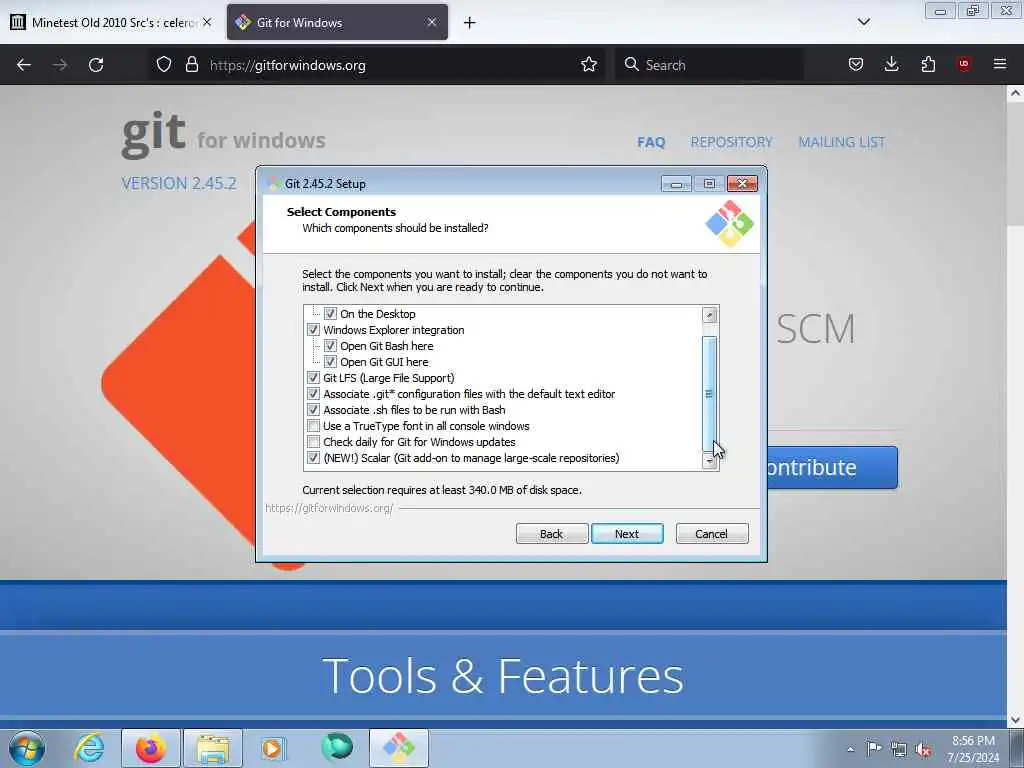Click the tracking protection shield icon
1024x768 pixels.
click(x=164, y=65)
